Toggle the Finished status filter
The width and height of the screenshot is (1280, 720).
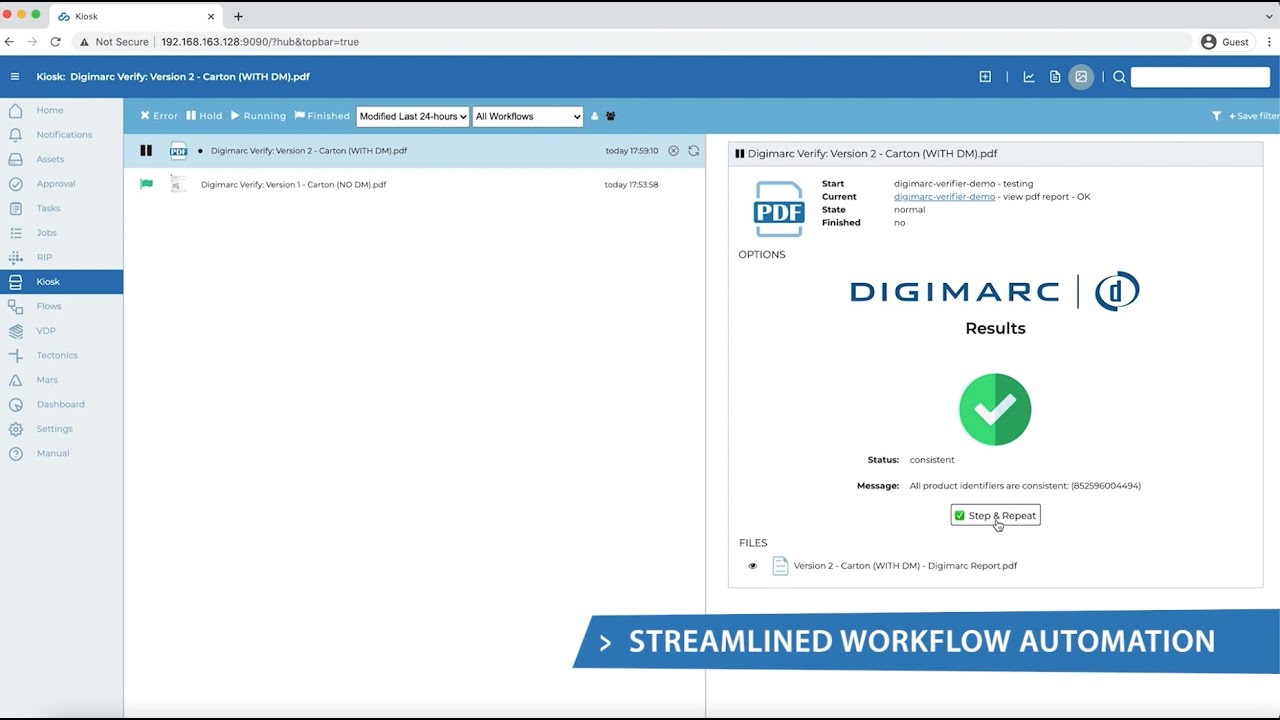321,116
